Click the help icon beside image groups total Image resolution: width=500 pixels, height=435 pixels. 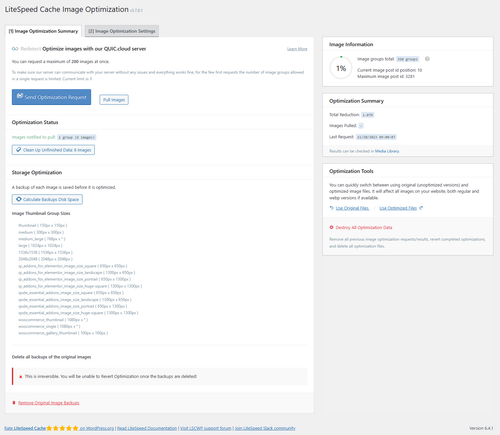point(427,59)
